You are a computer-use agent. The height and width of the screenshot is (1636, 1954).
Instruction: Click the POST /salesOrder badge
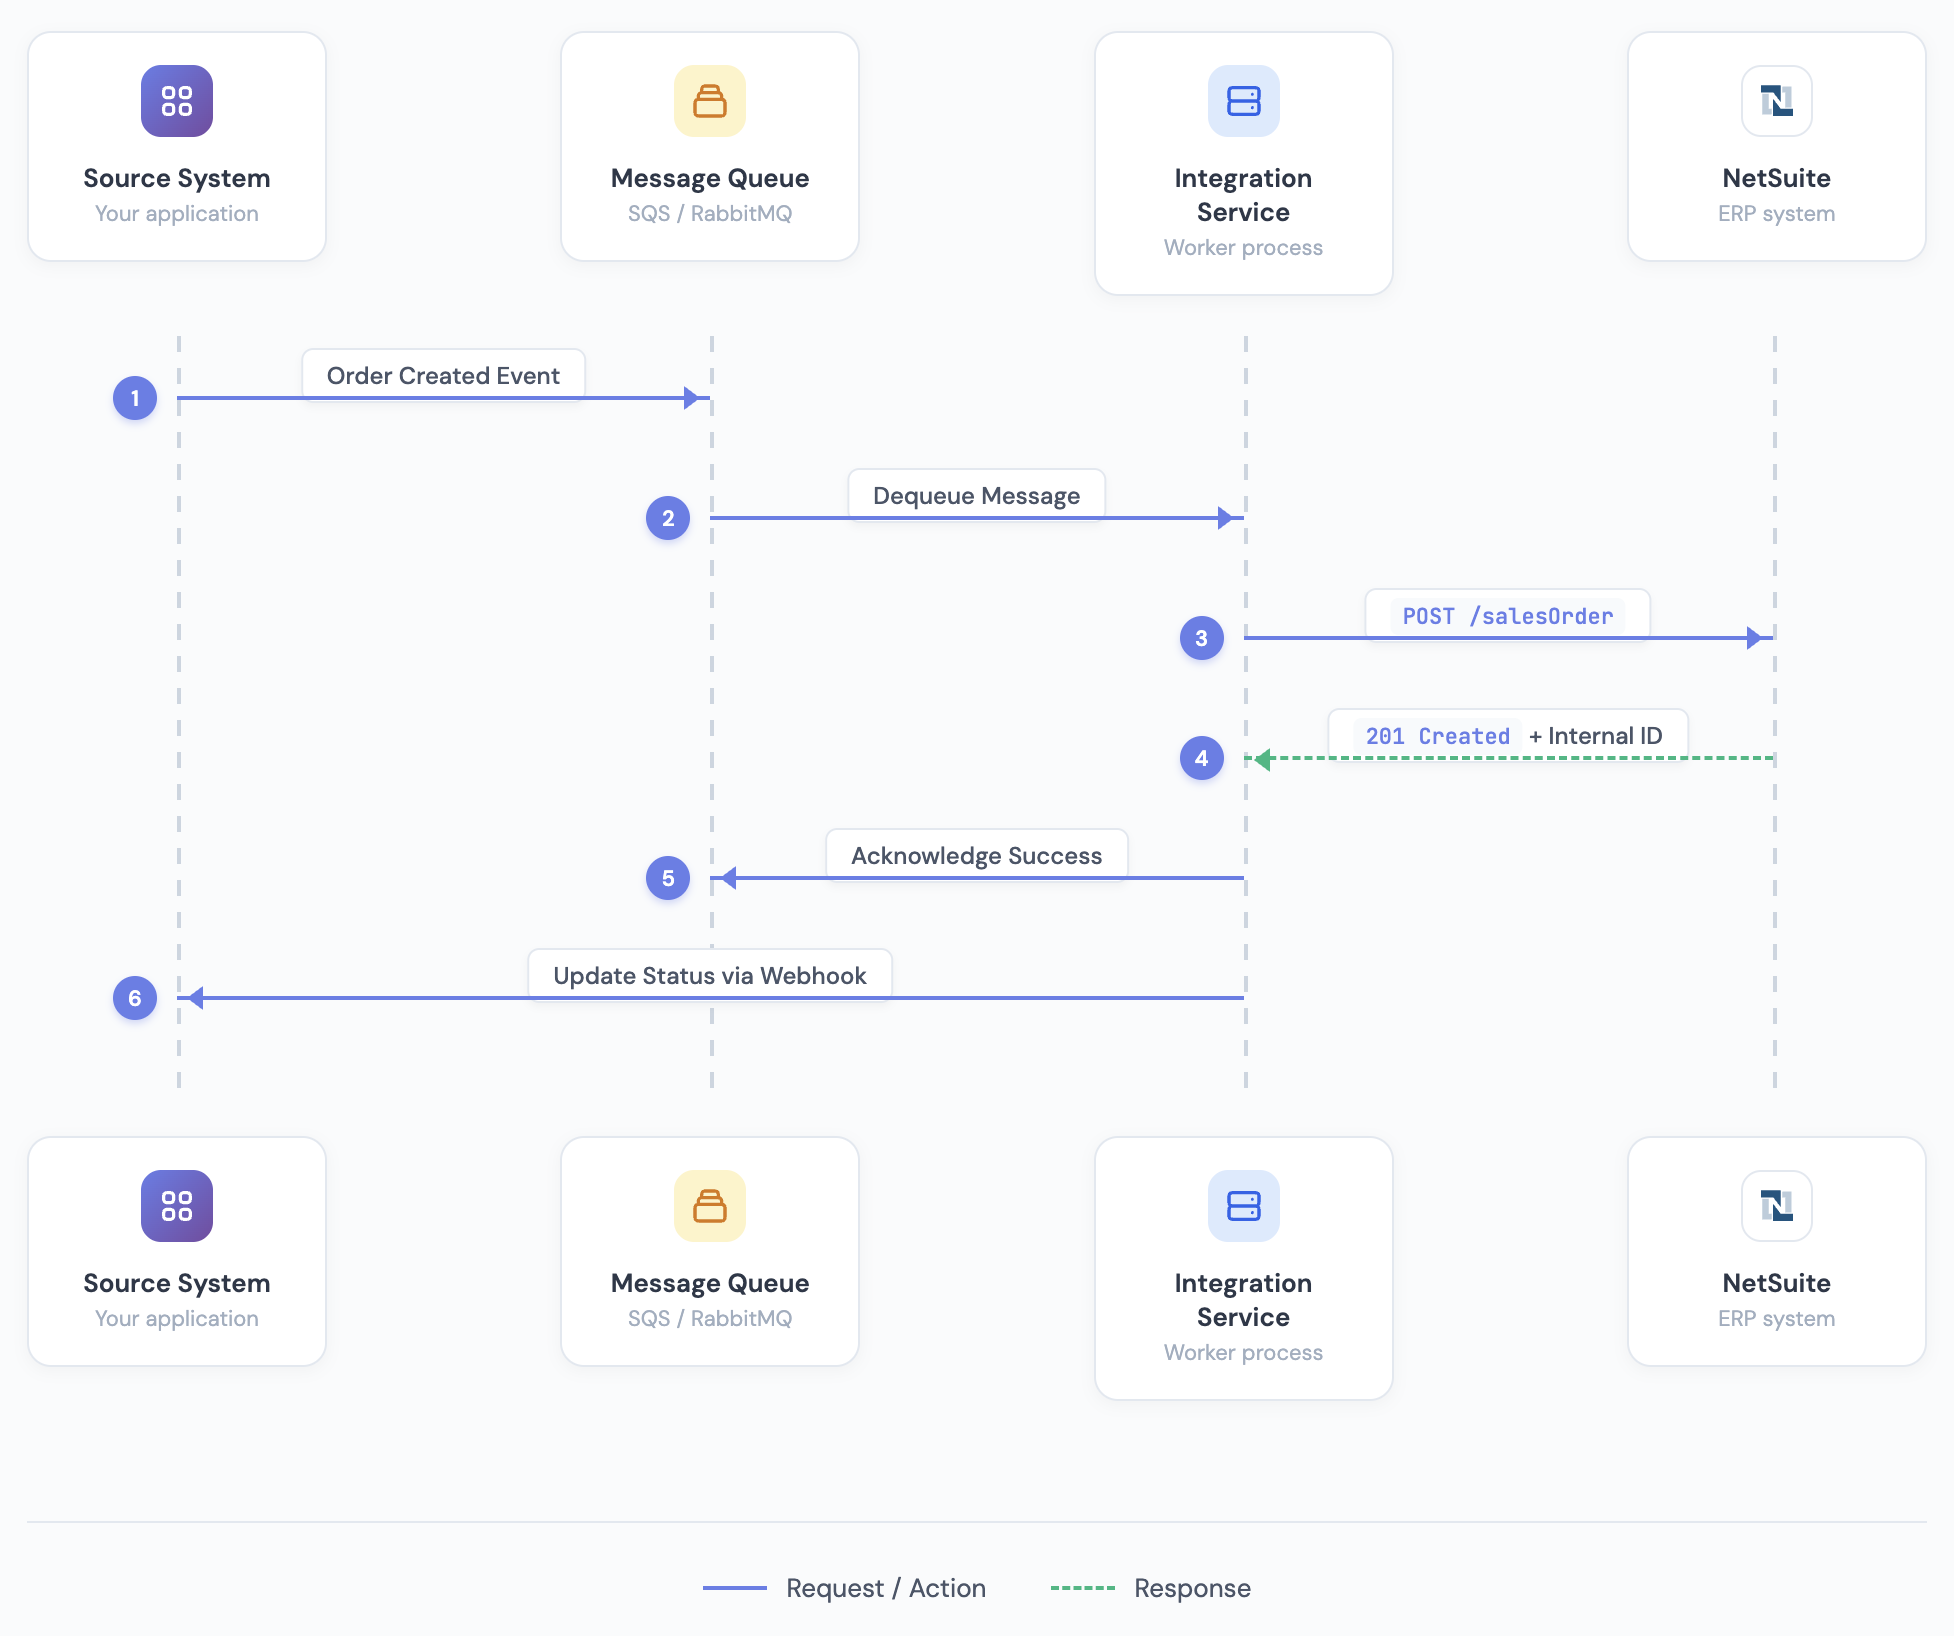point(1508,616)
